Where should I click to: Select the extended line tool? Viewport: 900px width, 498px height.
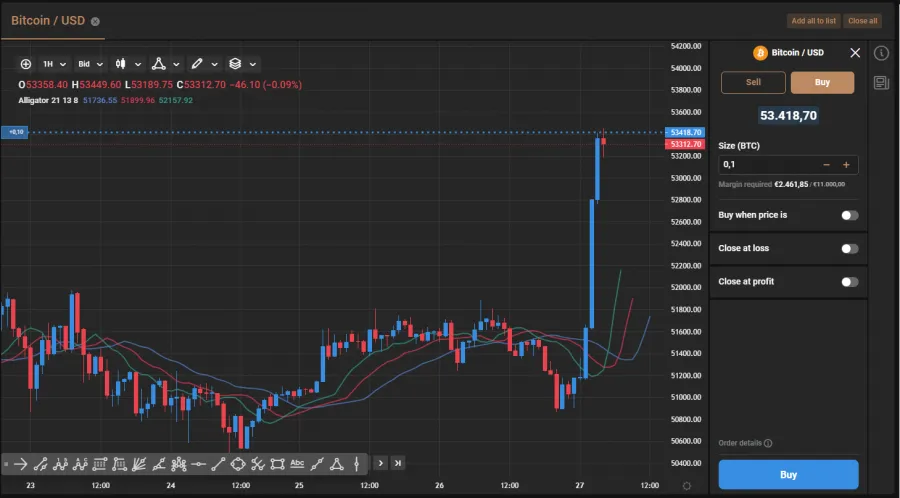click(x=317, y=464)
